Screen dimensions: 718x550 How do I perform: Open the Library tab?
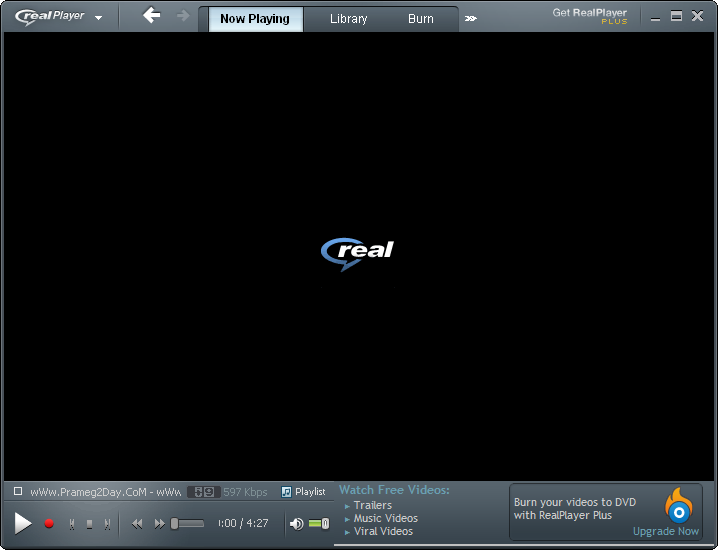click(x=348, y=19)
